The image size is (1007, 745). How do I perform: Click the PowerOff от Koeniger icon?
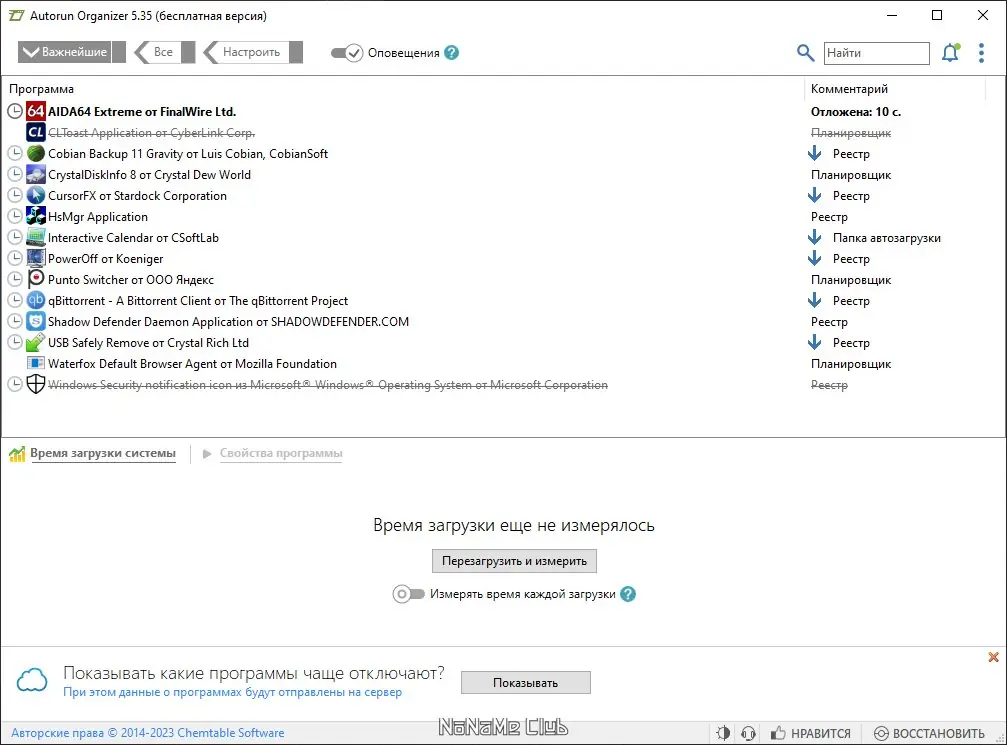[35, 258]
